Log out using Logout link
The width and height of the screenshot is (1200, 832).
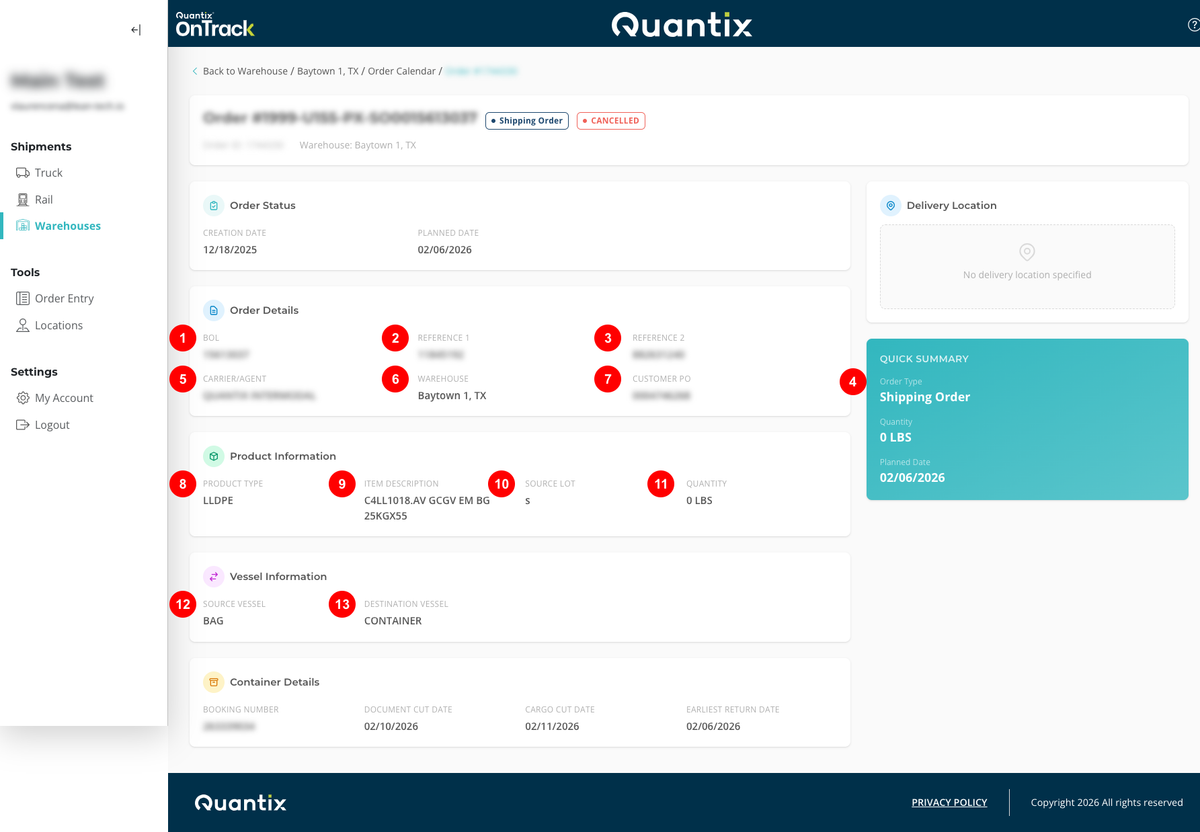coord(52,425)
